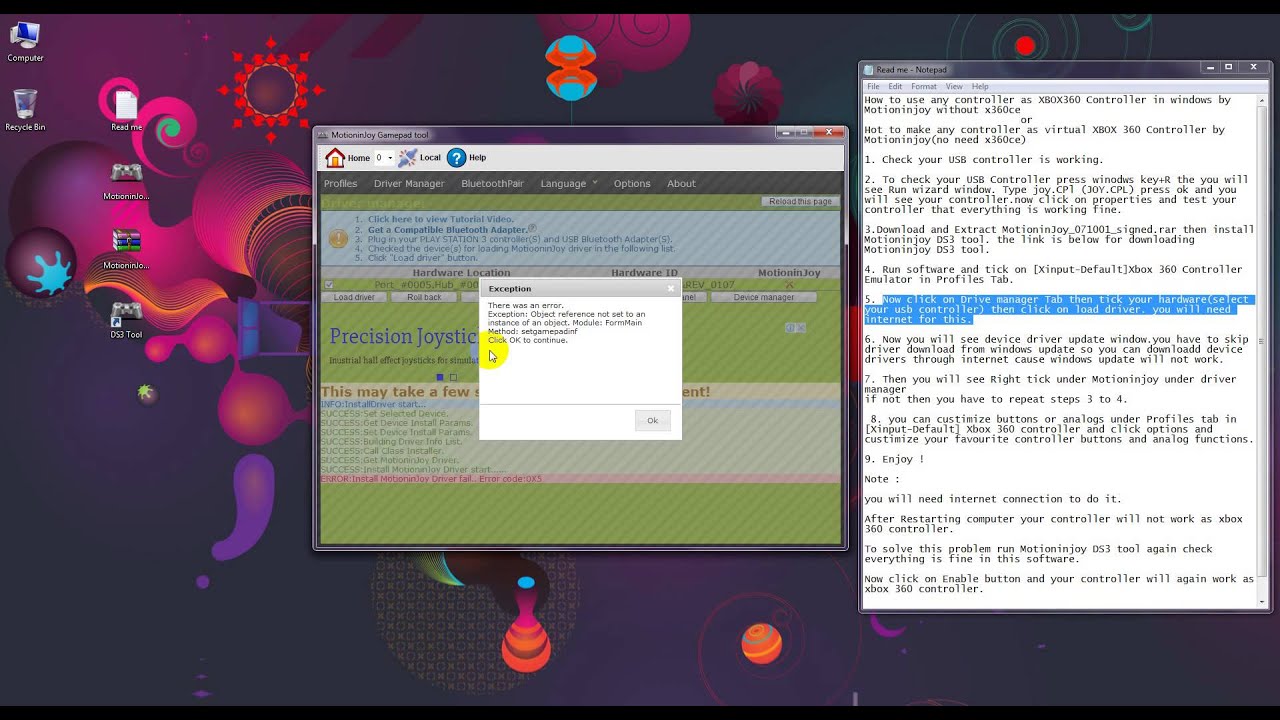Viewport: 1280px width, 720px height.
Task: Click the MotioninJoy Gamepad tool title bar icon
Action: (x=323, y=135)
